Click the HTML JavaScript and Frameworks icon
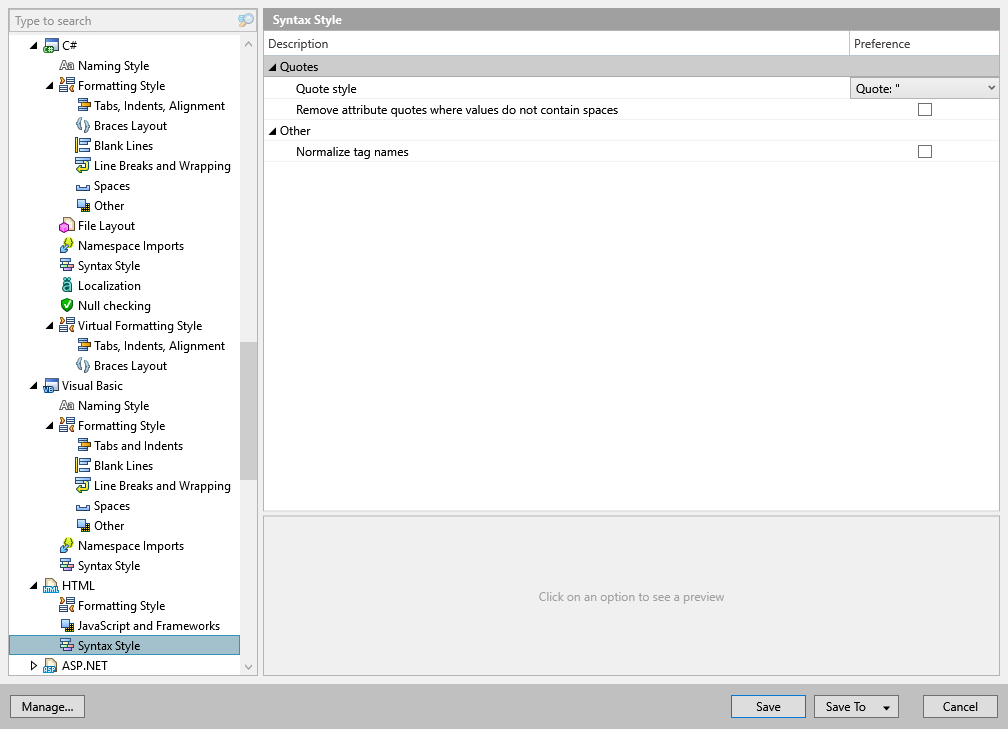This screenshot has height=729, width=1008. click(x=67, y=626)
